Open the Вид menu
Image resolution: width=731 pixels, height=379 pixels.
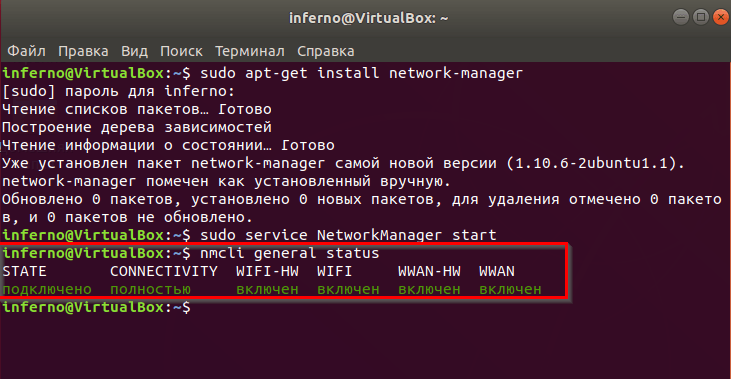pos(135,51)
